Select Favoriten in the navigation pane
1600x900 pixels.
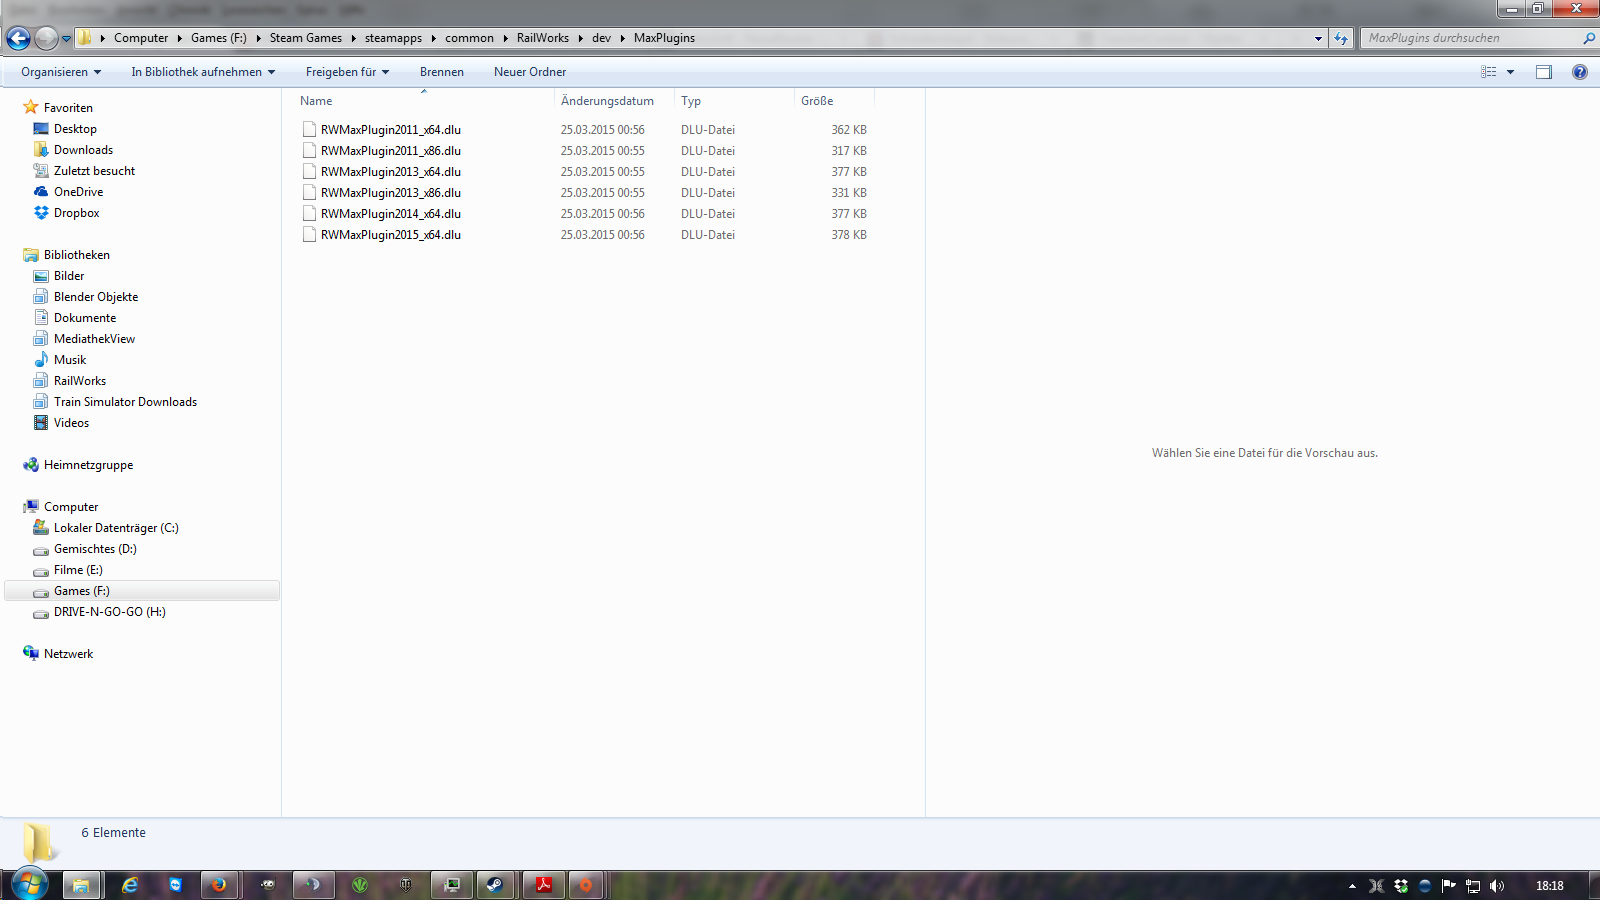pyautogui.click(x=68, y=108)
